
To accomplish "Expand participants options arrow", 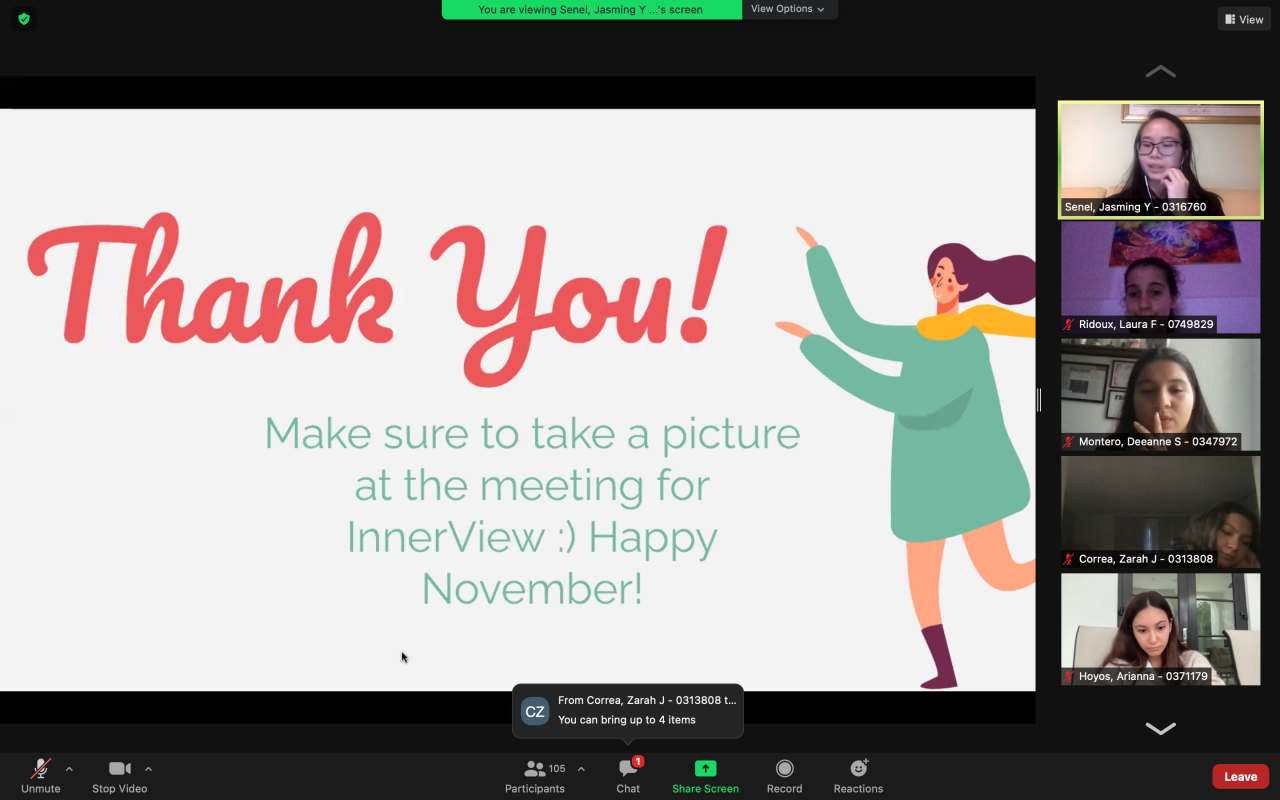I will click(581, 769).
